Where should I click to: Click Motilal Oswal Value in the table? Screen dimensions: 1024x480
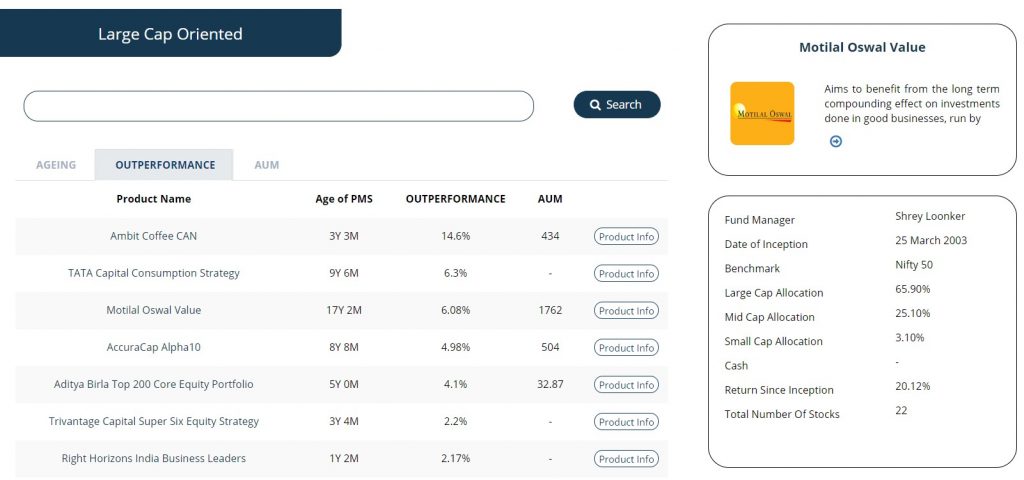coord(153,310)
